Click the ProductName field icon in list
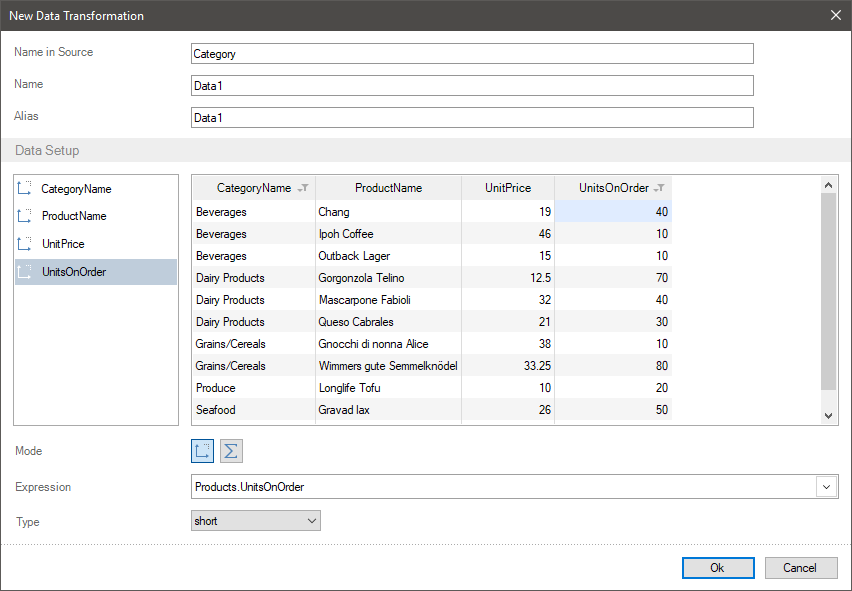Viewport: 852px width, 591px height. (25, 216)
